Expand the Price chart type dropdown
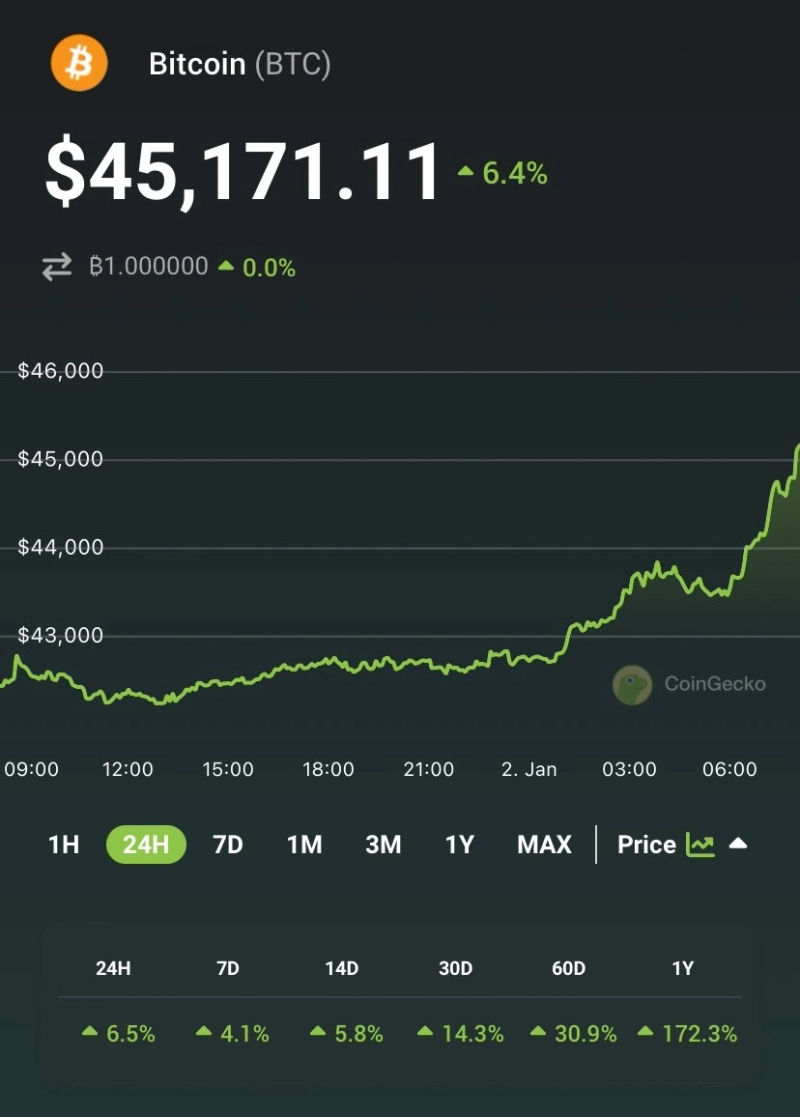The image size is (800, 1117). pos(647,845)
